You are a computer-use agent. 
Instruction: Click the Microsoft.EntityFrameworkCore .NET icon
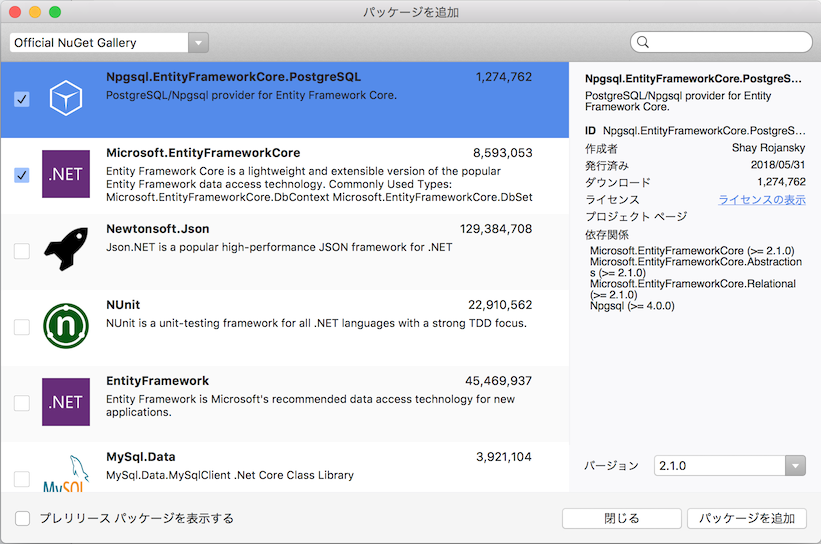tap(66, 174)
